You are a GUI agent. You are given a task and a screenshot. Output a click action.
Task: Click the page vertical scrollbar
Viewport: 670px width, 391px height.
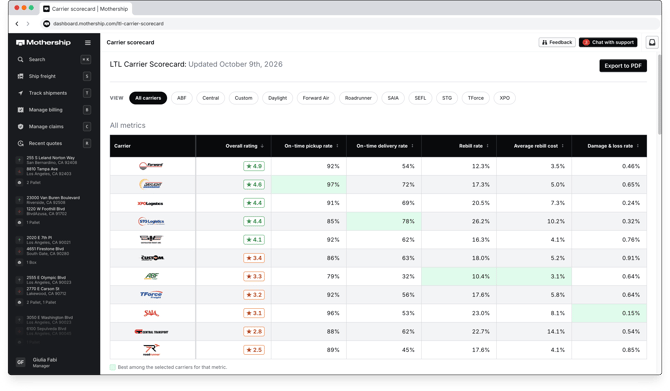[659, 94]
